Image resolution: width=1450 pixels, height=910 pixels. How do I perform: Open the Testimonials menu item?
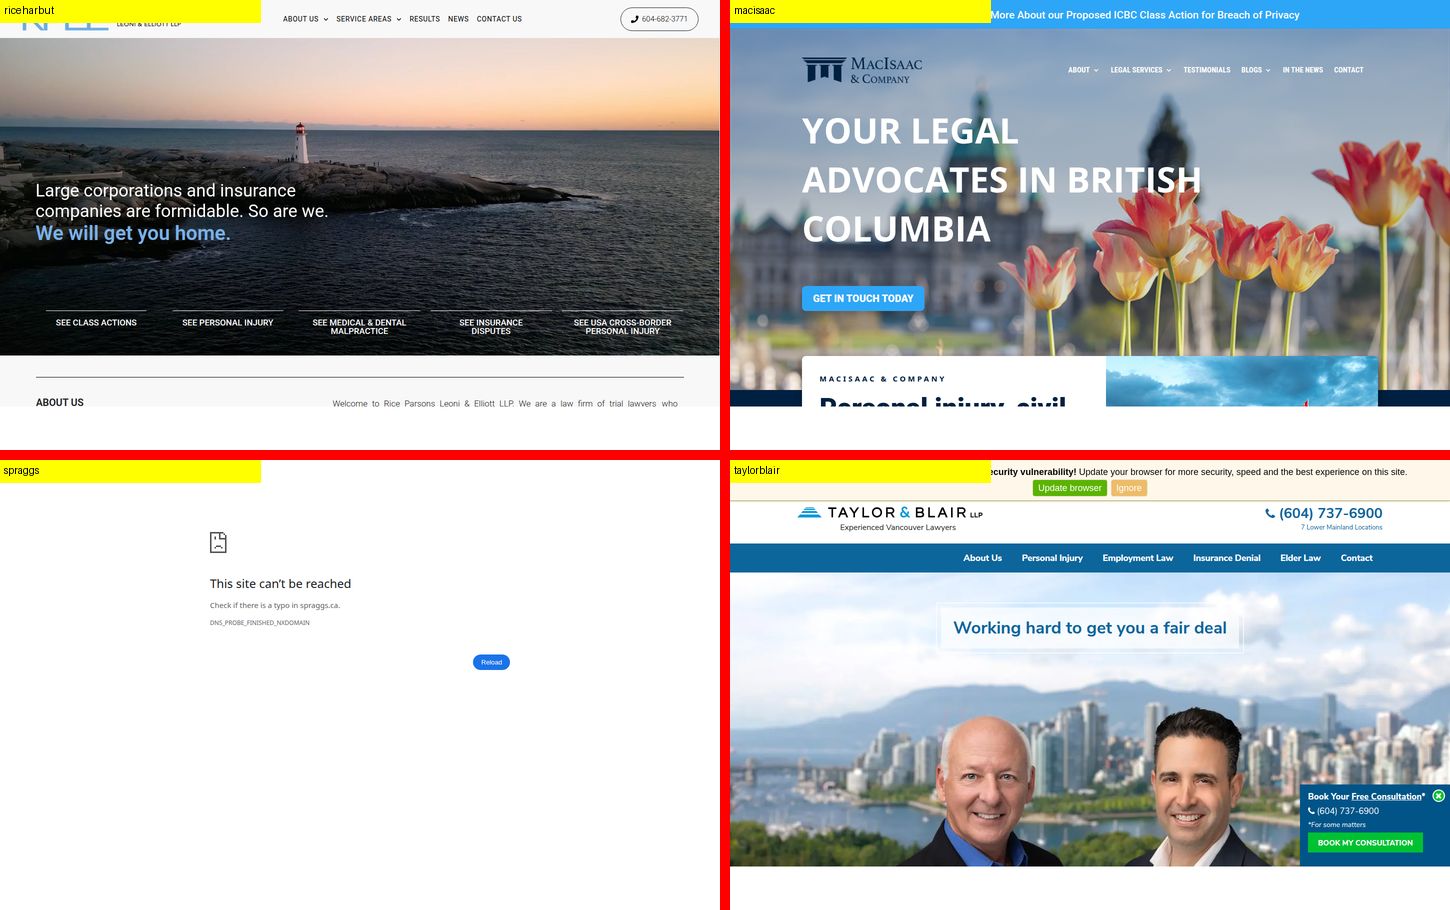[1207, 70]
